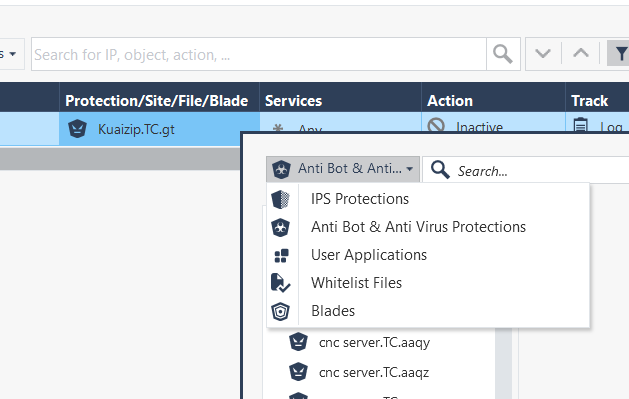Click the popup search magnifier icon

point(440,170)
